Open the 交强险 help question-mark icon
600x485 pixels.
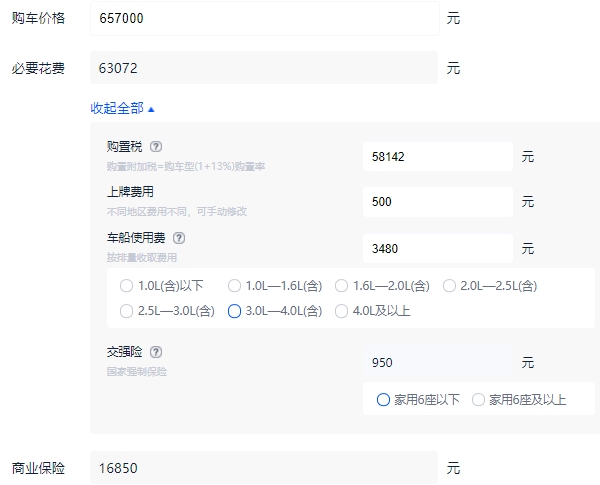point(156,352)
